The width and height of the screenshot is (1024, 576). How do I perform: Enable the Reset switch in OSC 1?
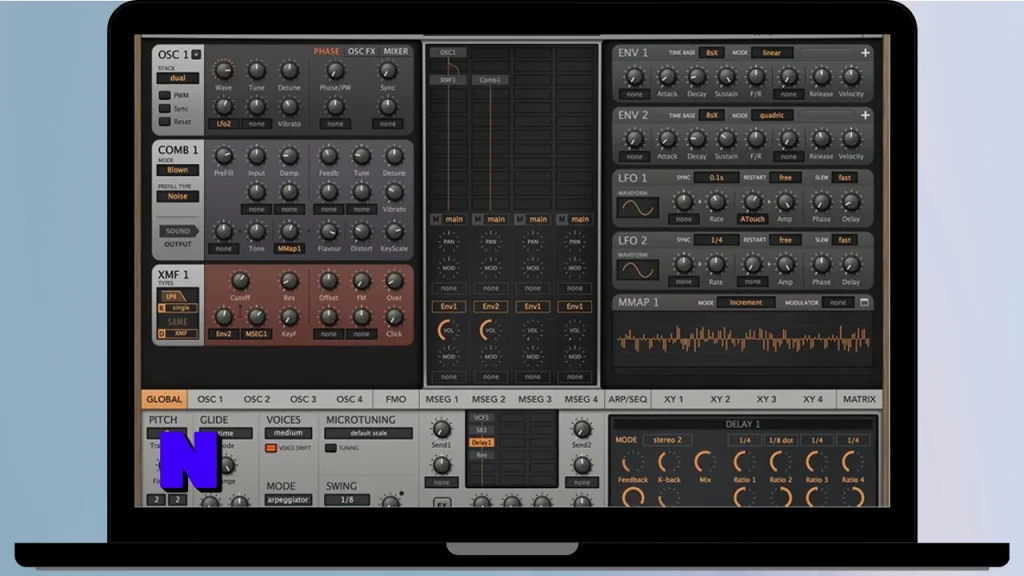(165, 121)
